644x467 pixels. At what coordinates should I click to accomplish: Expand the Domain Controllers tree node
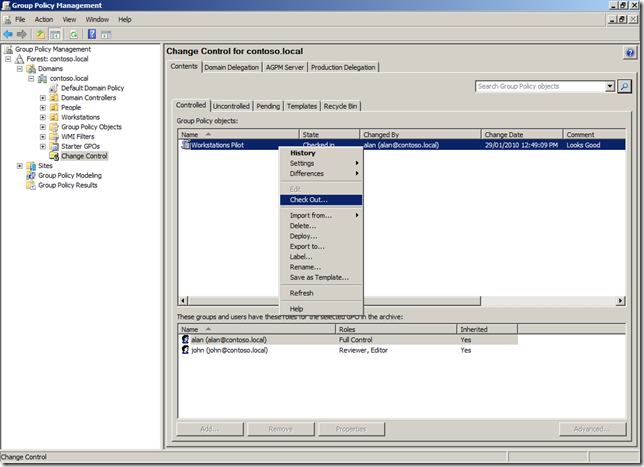pyautogui.click(x=42, y=98)
